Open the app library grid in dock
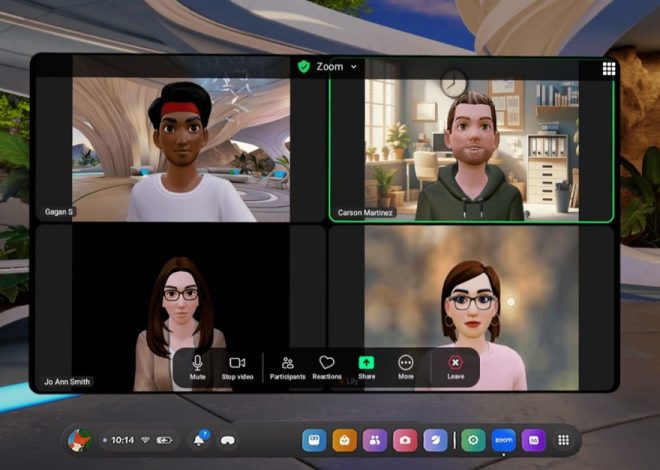The image size is (660, 470). [x=564, y=441]
